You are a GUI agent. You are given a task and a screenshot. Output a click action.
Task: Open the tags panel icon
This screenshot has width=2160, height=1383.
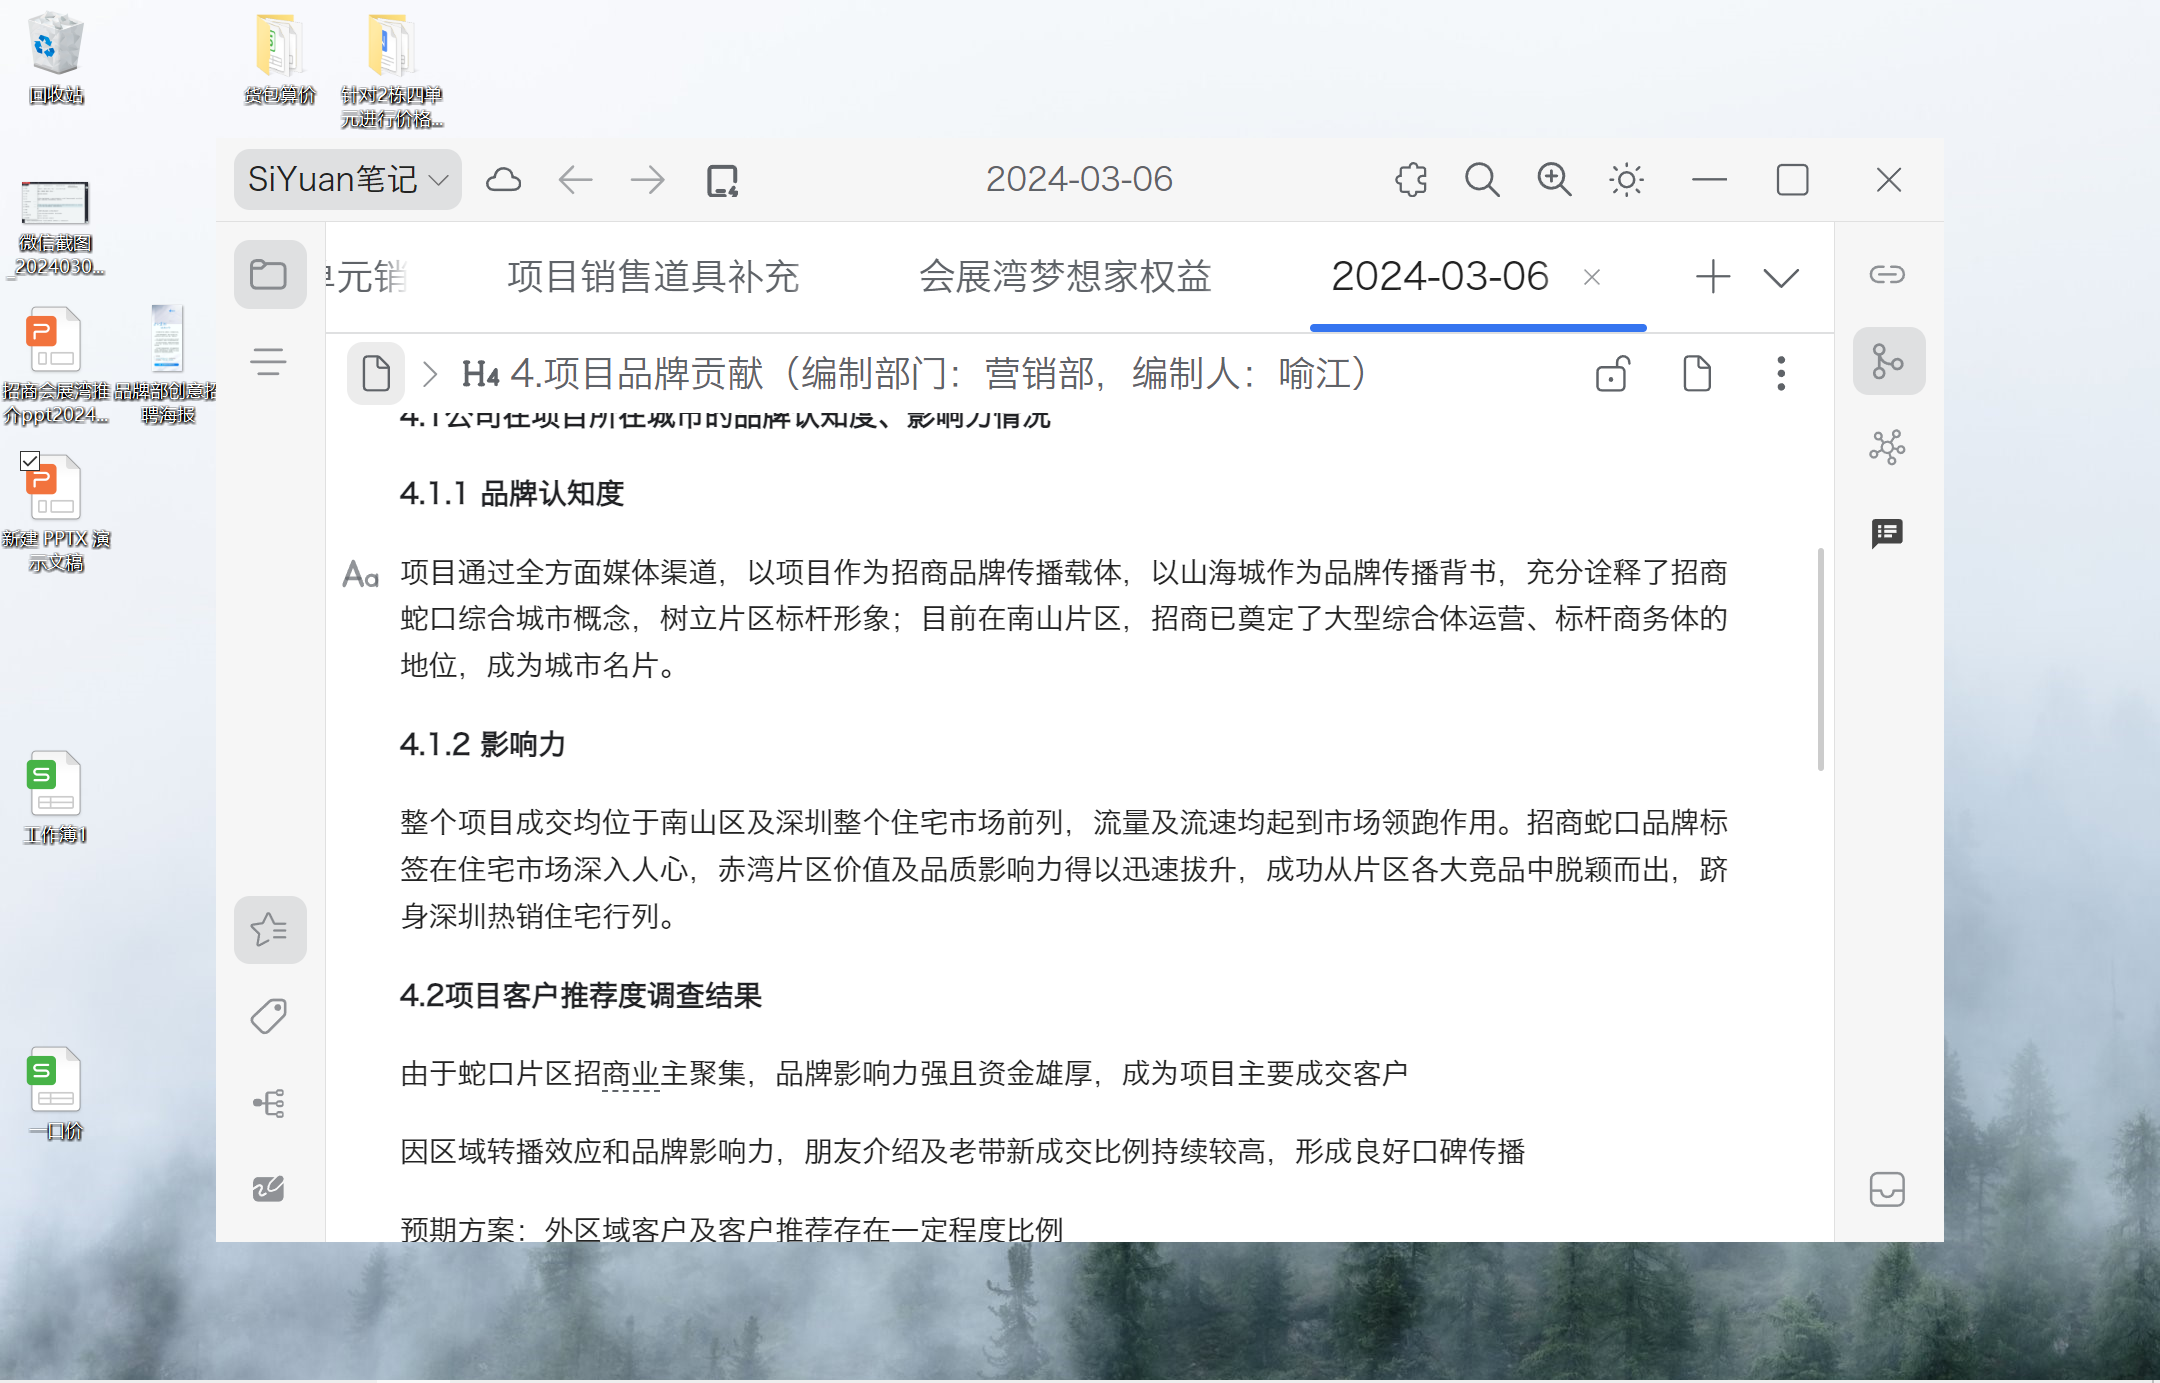[x=269, y=1016]
